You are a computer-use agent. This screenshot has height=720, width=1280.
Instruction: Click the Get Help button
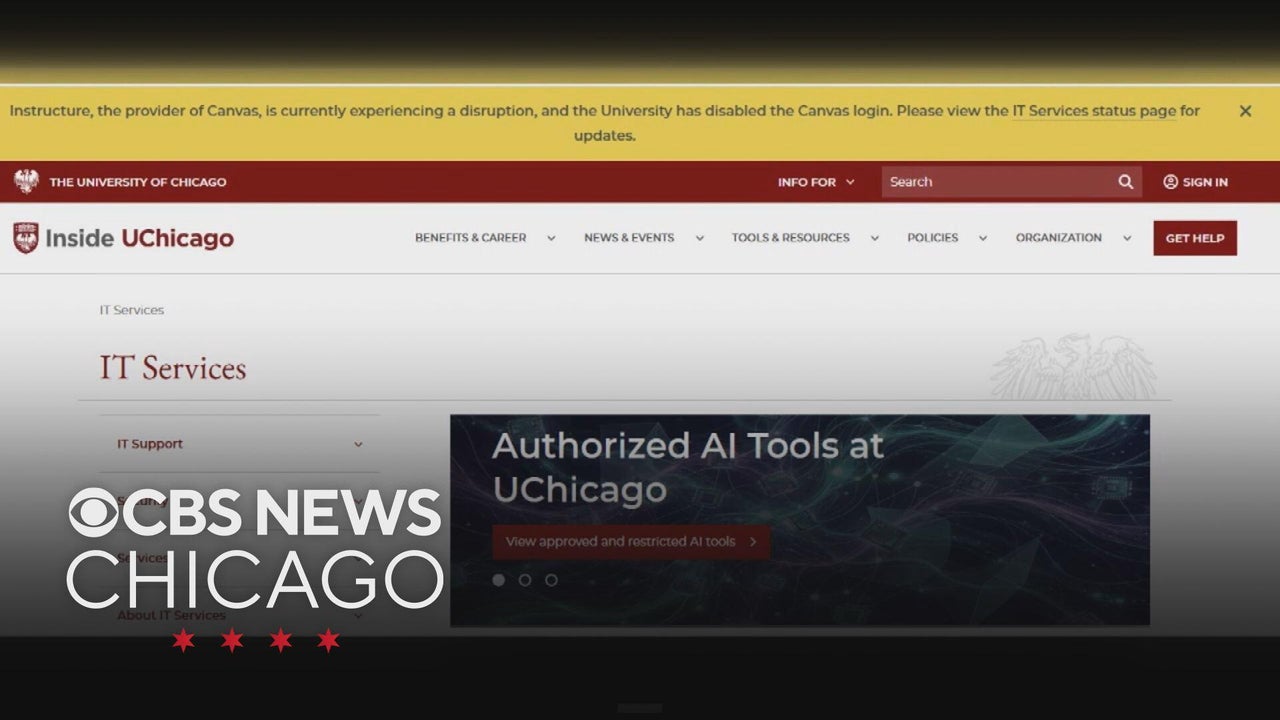pyautogui.click(x=1195, y=238)
